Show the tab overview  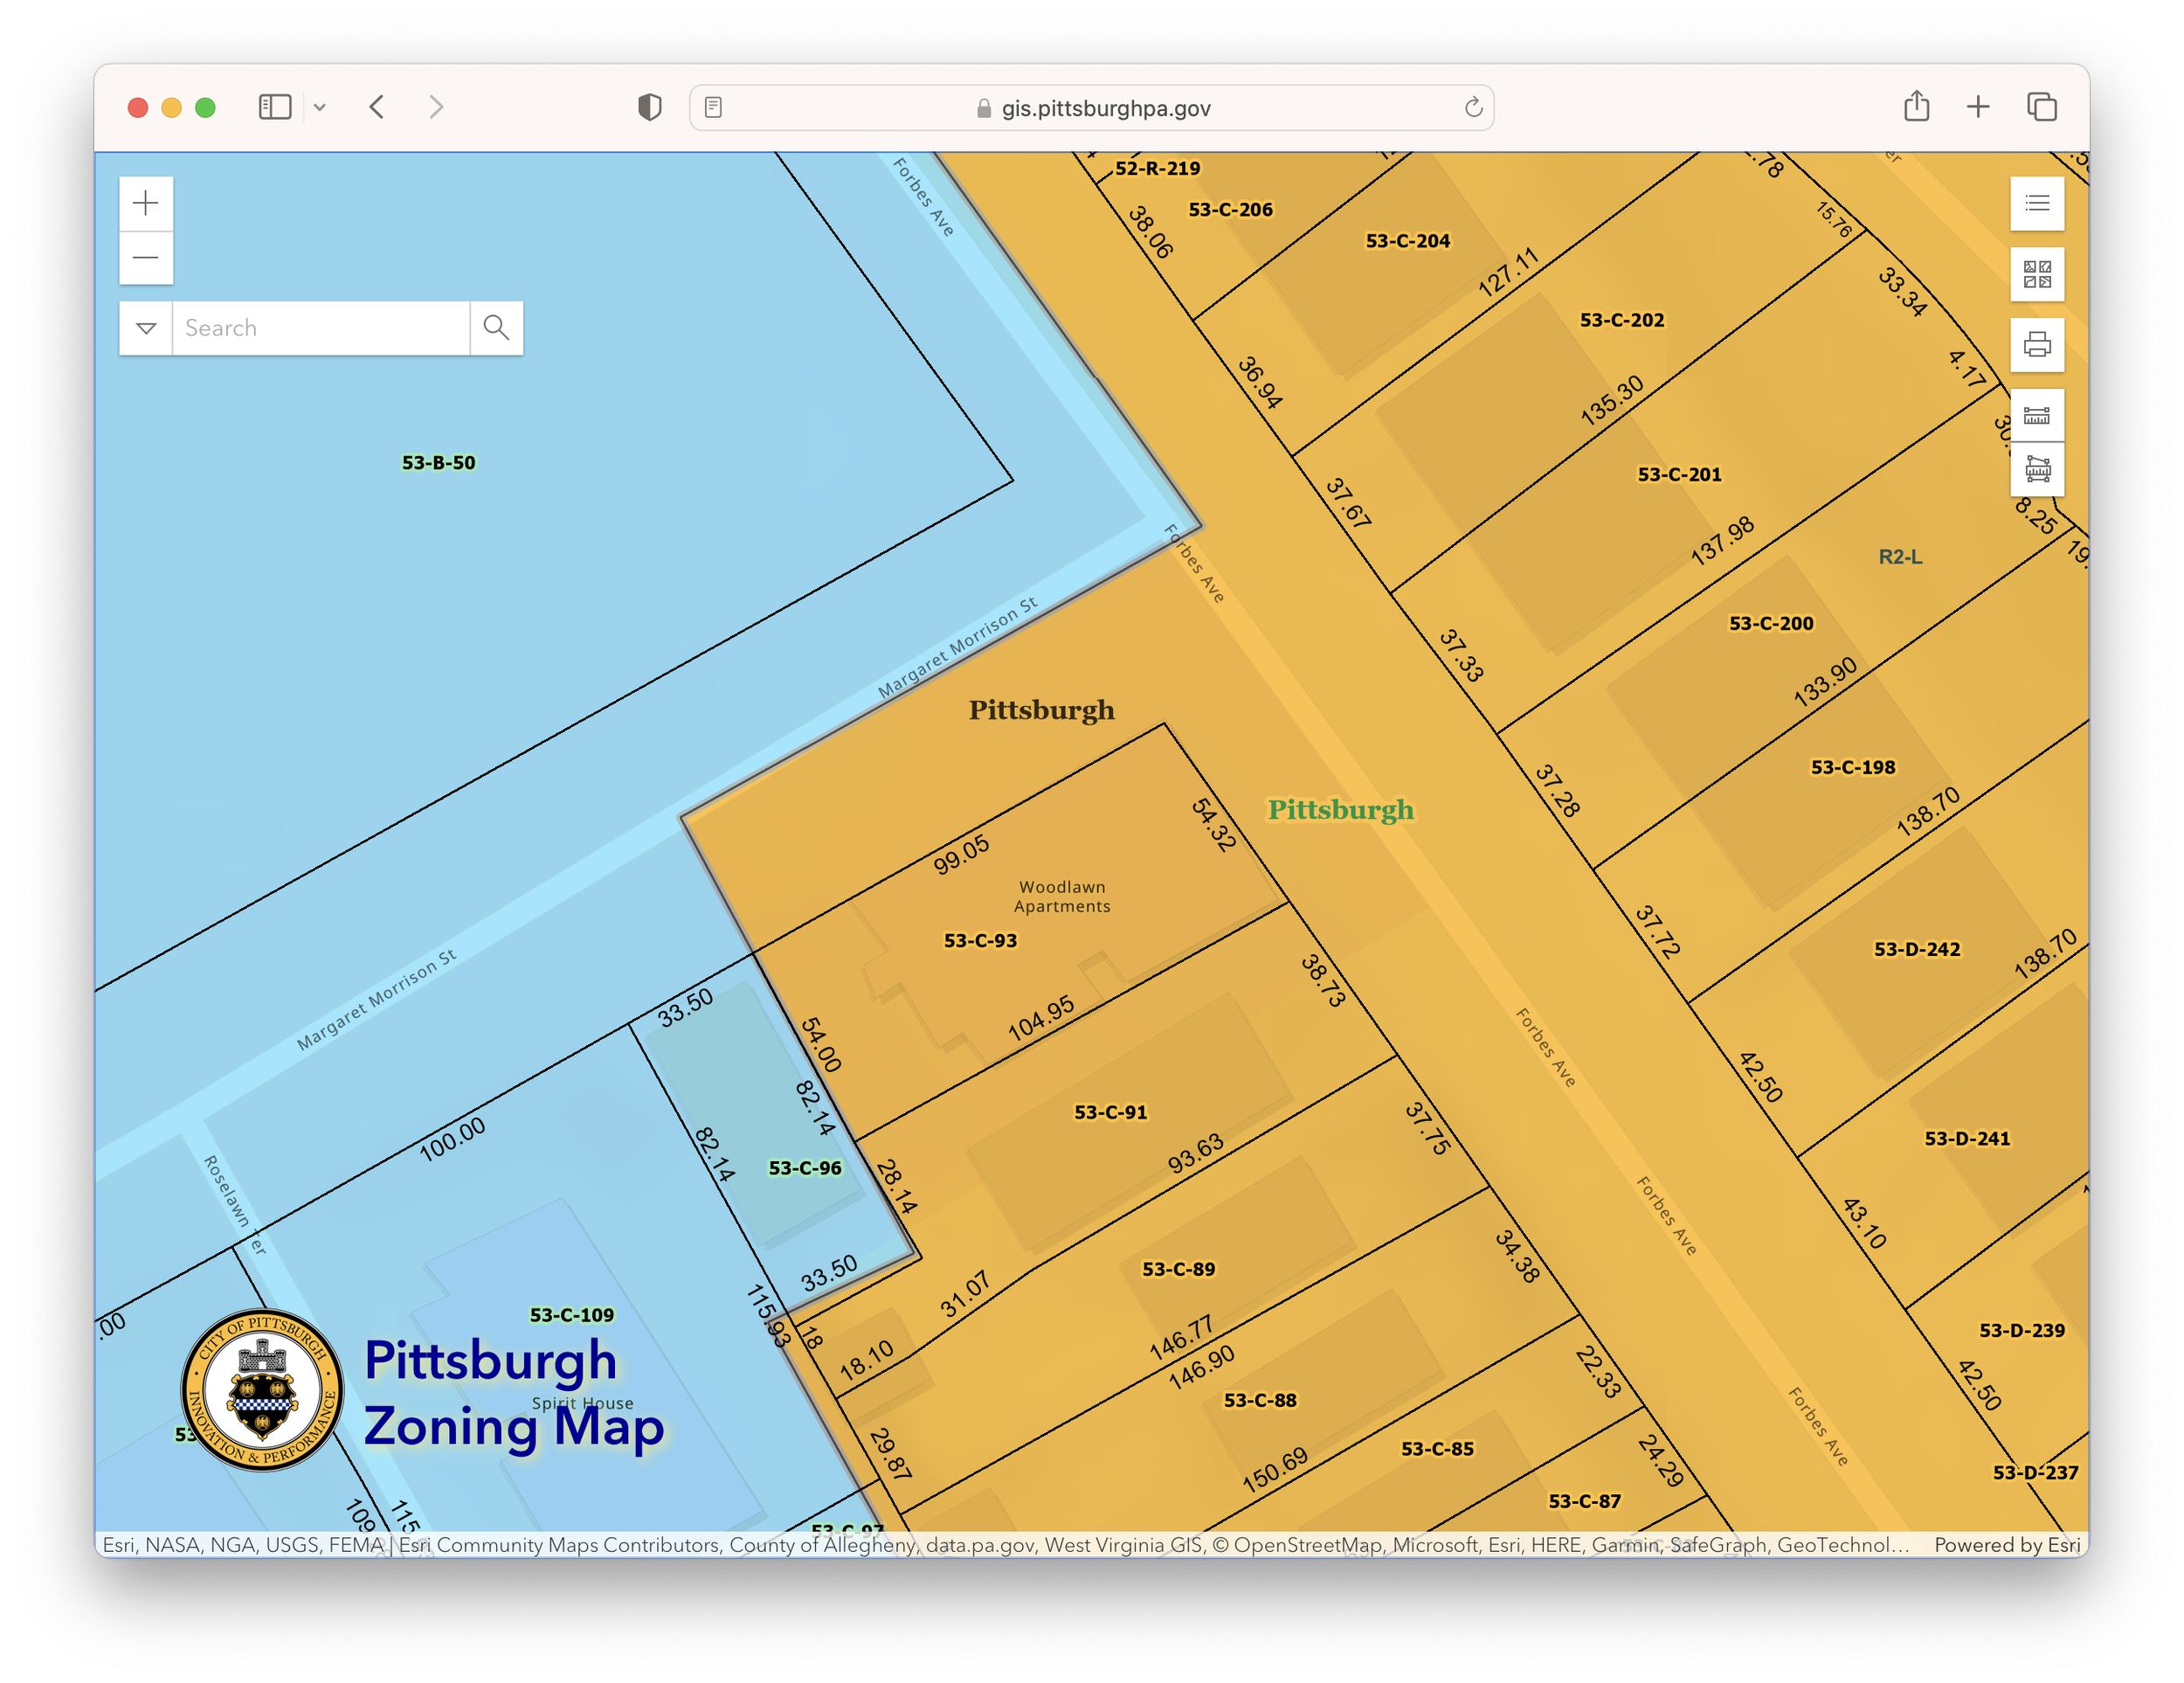(x=2041, y=107)
